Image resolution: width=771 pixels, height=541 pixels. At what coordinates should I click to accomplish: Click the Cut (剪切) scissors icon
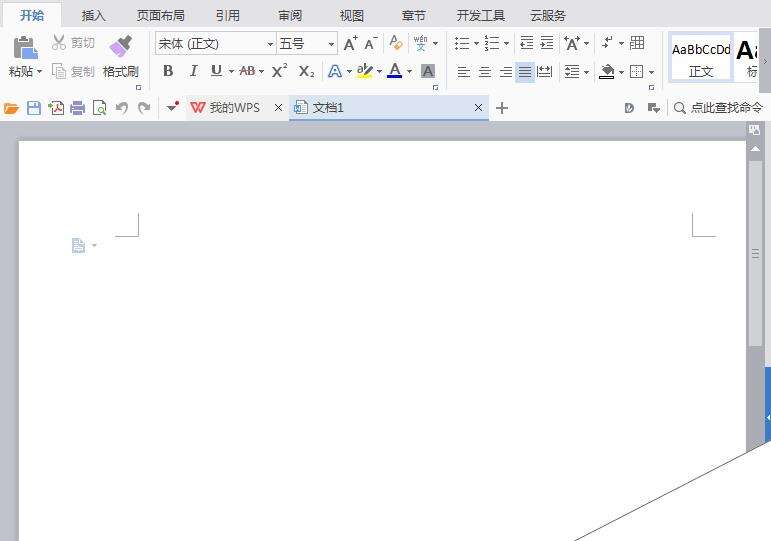59,42
